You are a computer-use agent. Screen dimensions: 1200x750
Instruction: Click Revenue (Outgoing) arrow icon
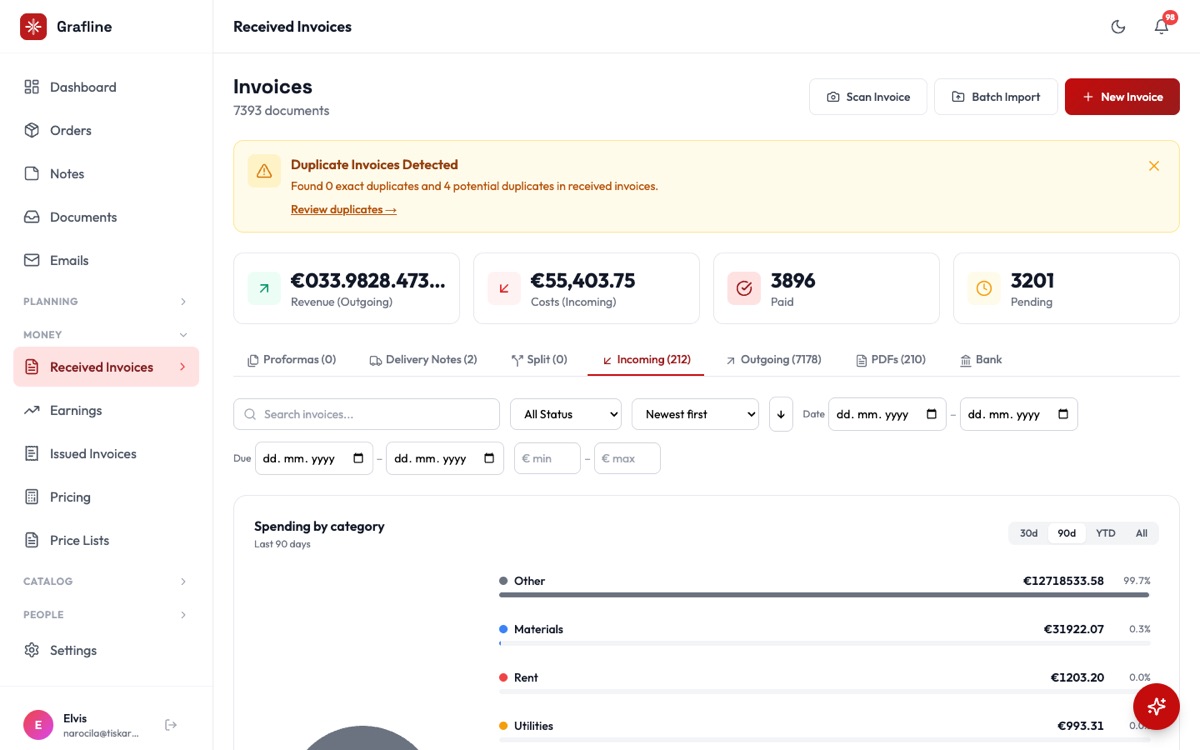click(264, 288)
